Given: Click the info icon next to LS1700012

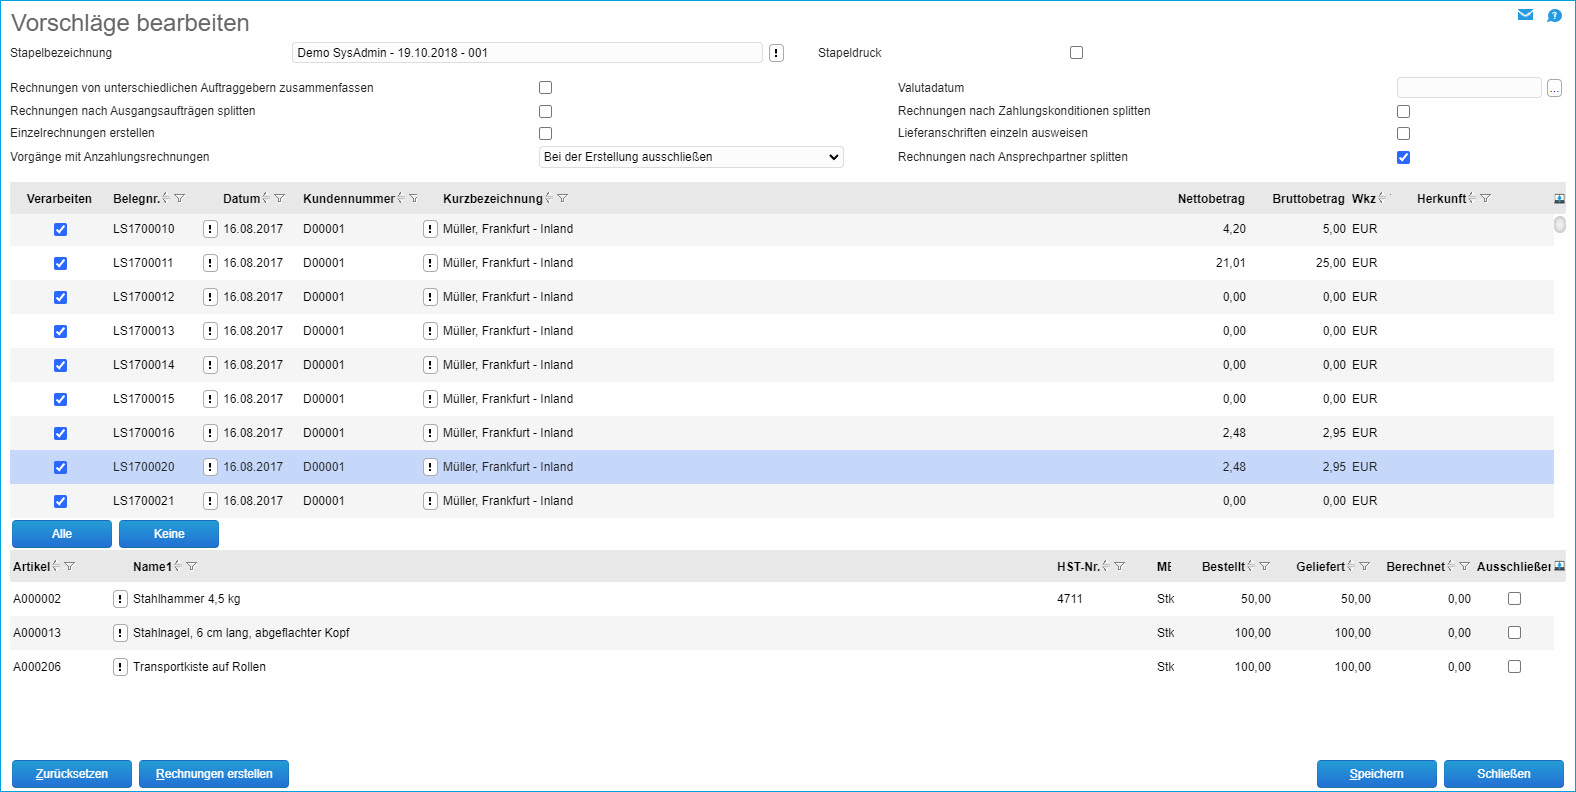Looking at the screenshot, I should tap(210, 297).
